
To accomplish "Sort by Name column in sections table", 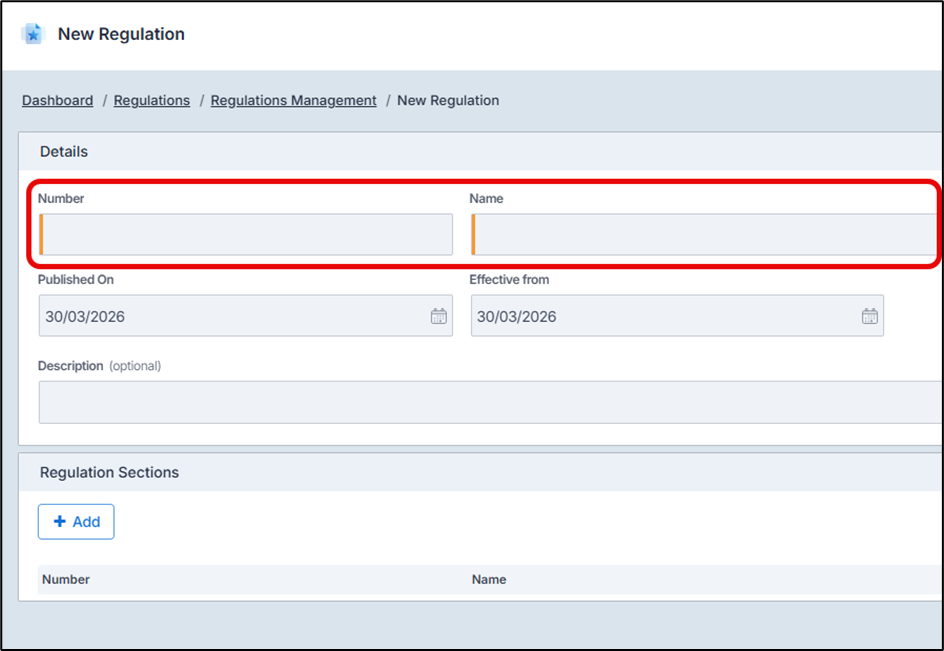I will [489, 579].
